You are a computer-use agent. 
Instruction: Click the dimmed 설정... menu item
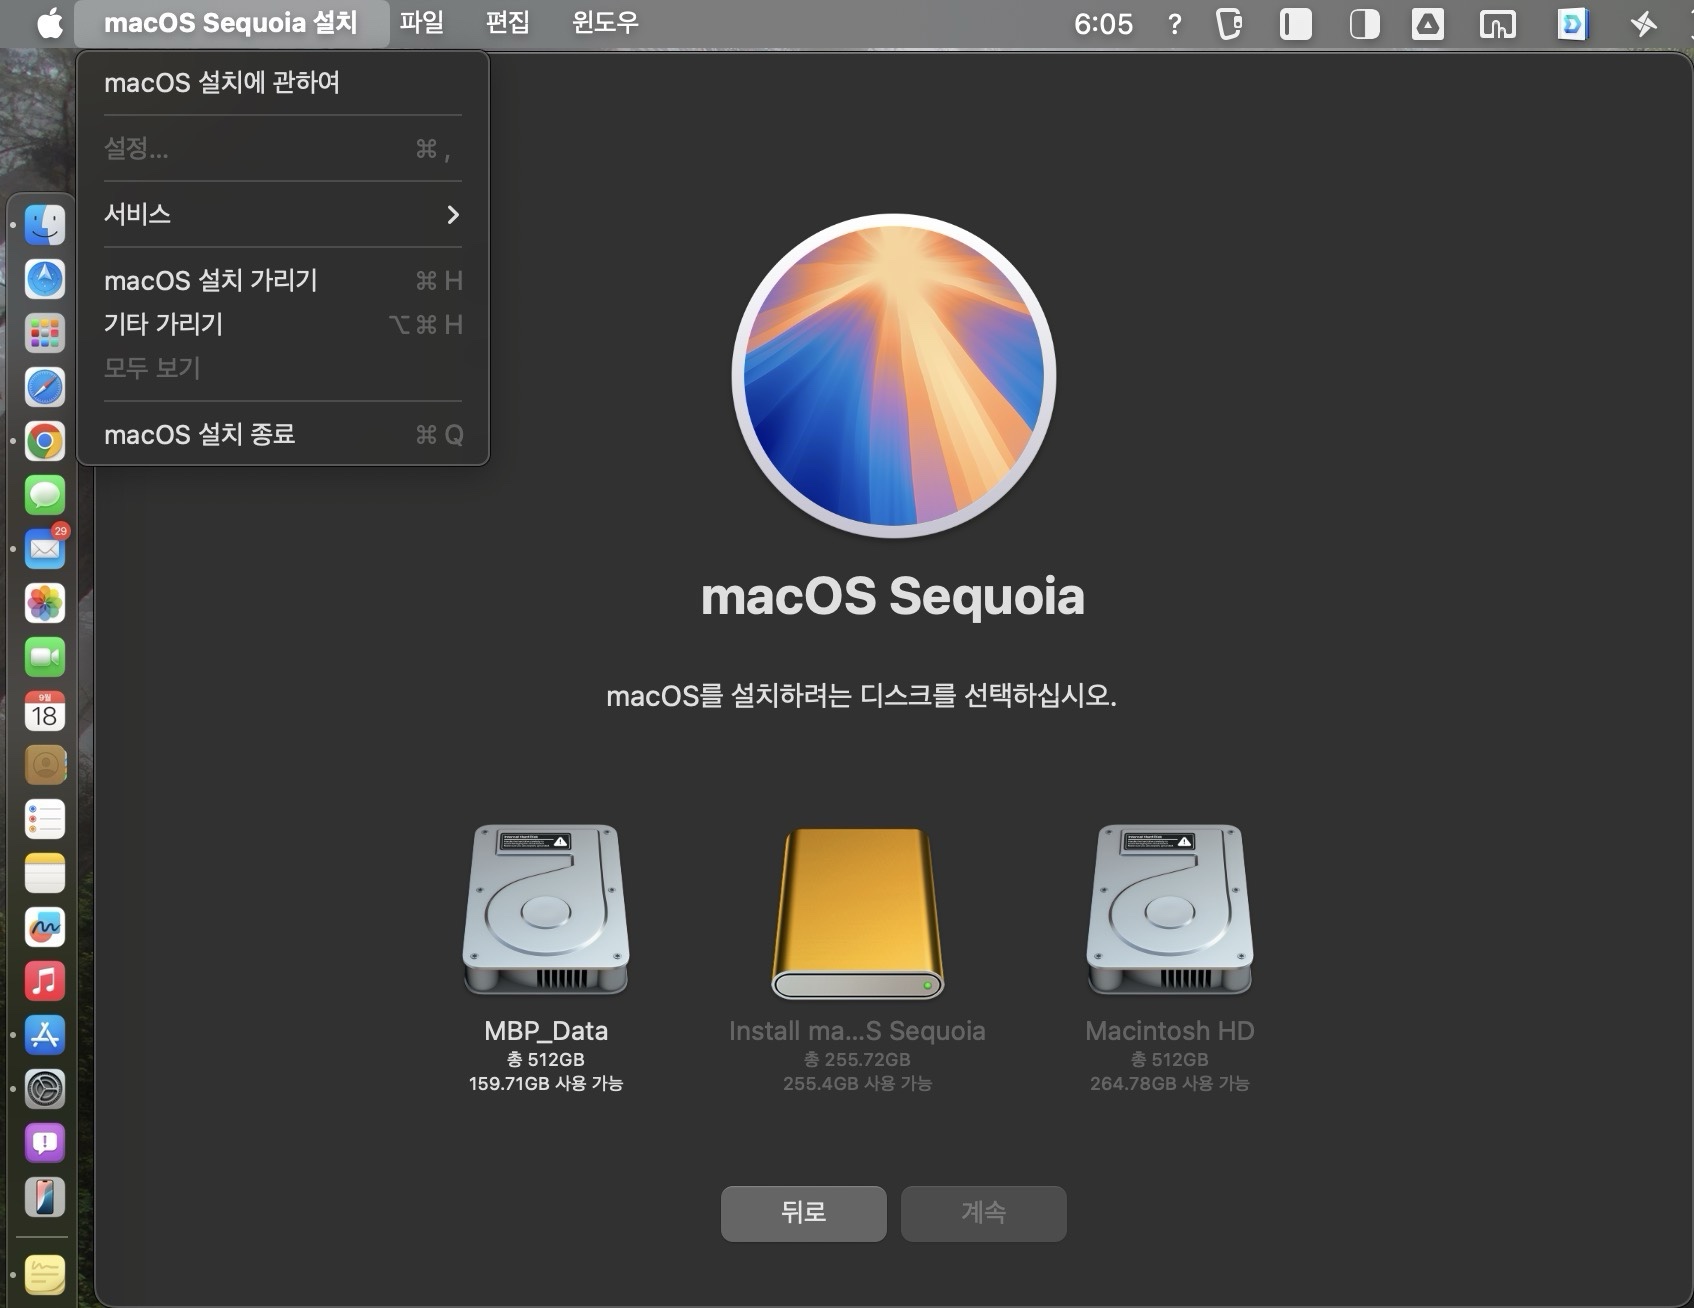click(x=283, y=148)
